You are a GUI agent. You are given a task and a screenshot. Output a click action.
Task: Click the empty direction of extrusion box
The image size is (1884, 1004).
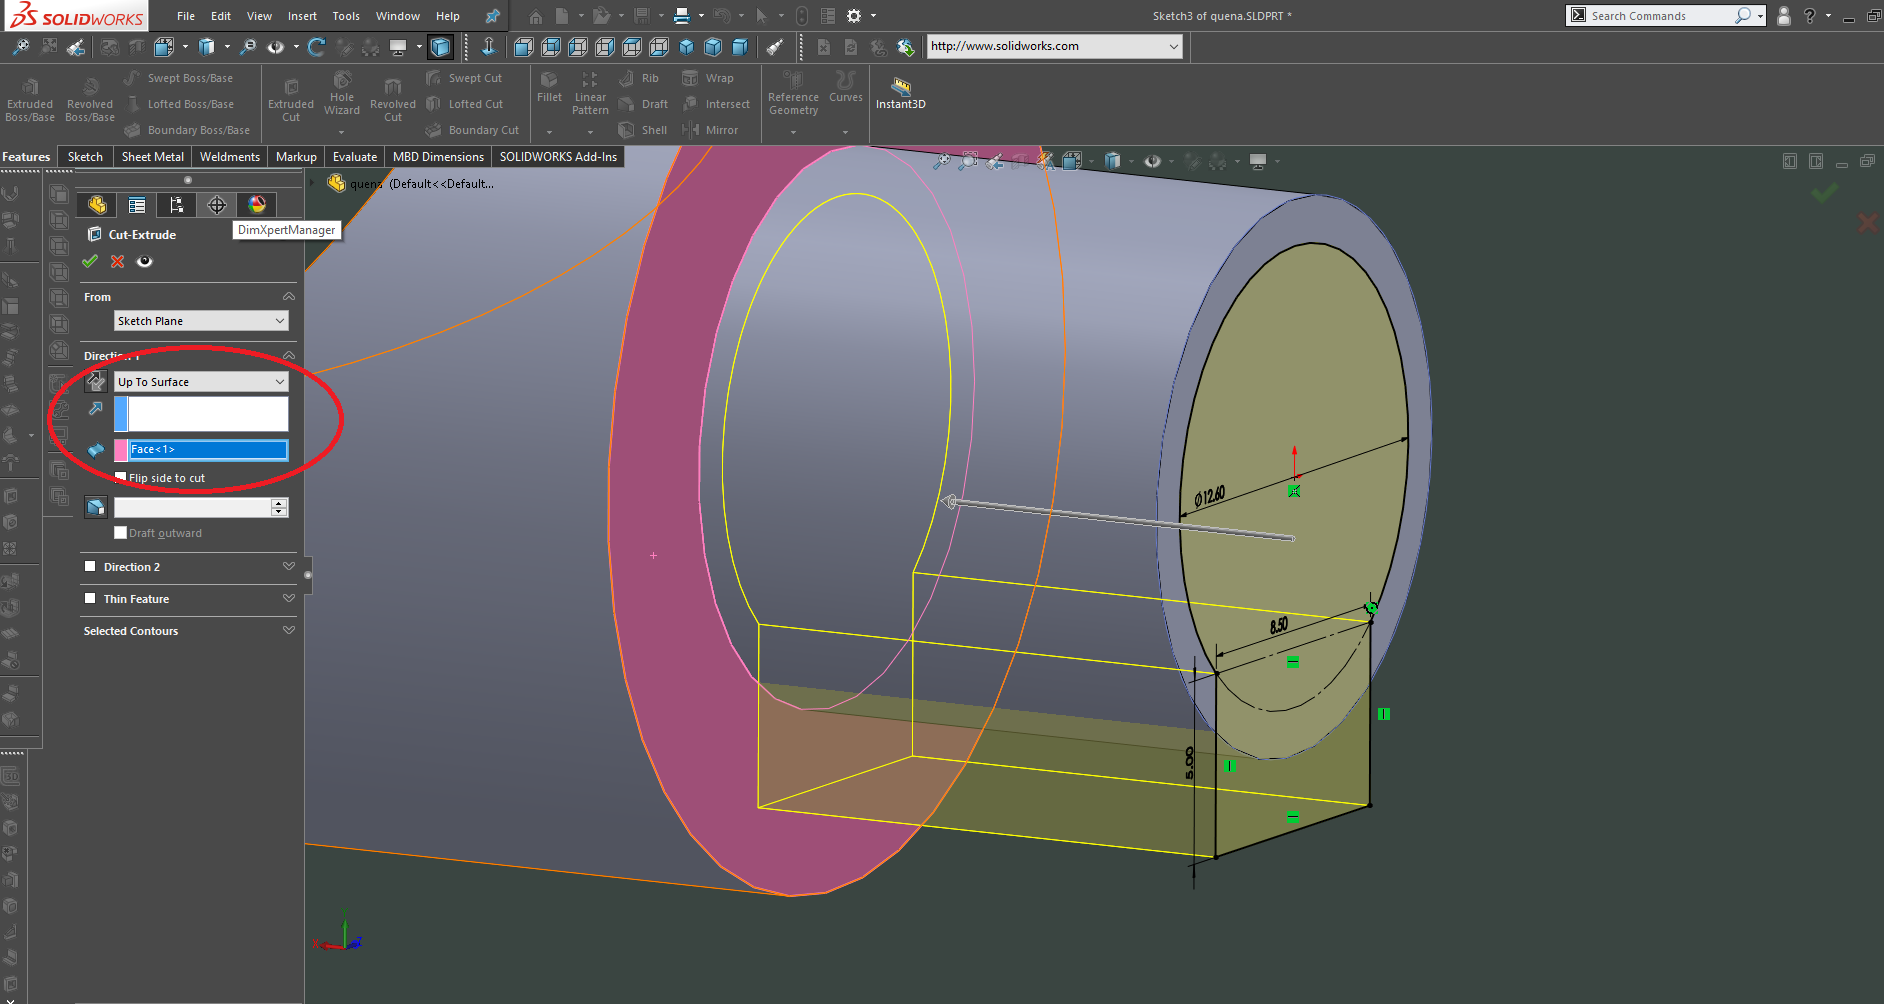pyautogui.click(x=208, y=414)
